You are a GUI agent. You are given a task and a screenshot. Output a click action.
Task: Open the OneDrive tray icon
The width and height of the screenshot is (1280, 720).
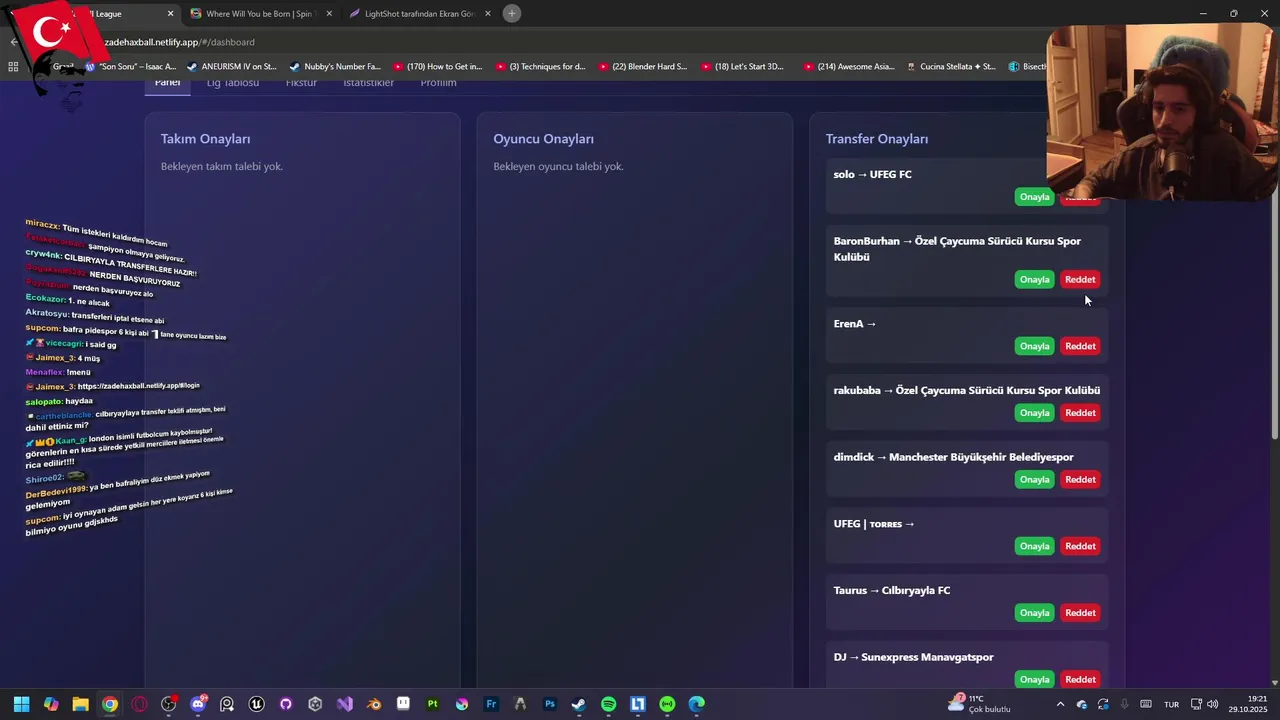click(1081, 704)
